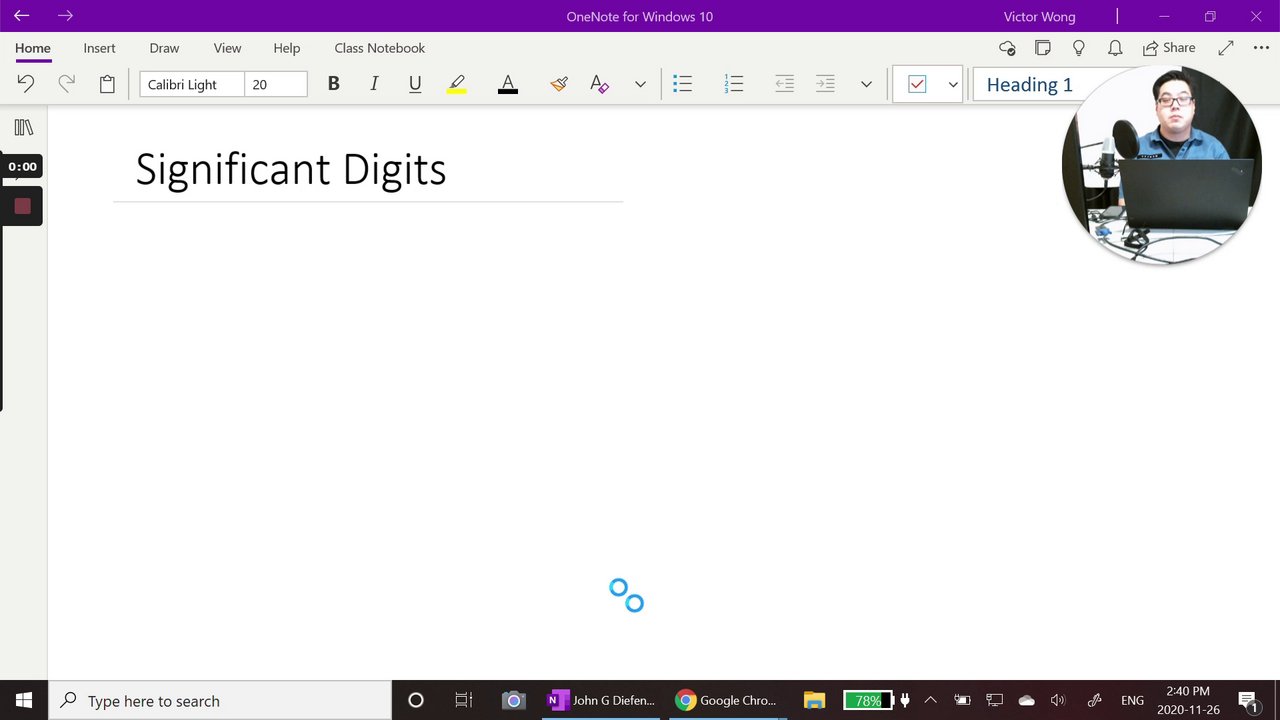Expand the tags dropdown arrow next to checkbox
Screen dimensions: 1280x720
tap(953, 85)
